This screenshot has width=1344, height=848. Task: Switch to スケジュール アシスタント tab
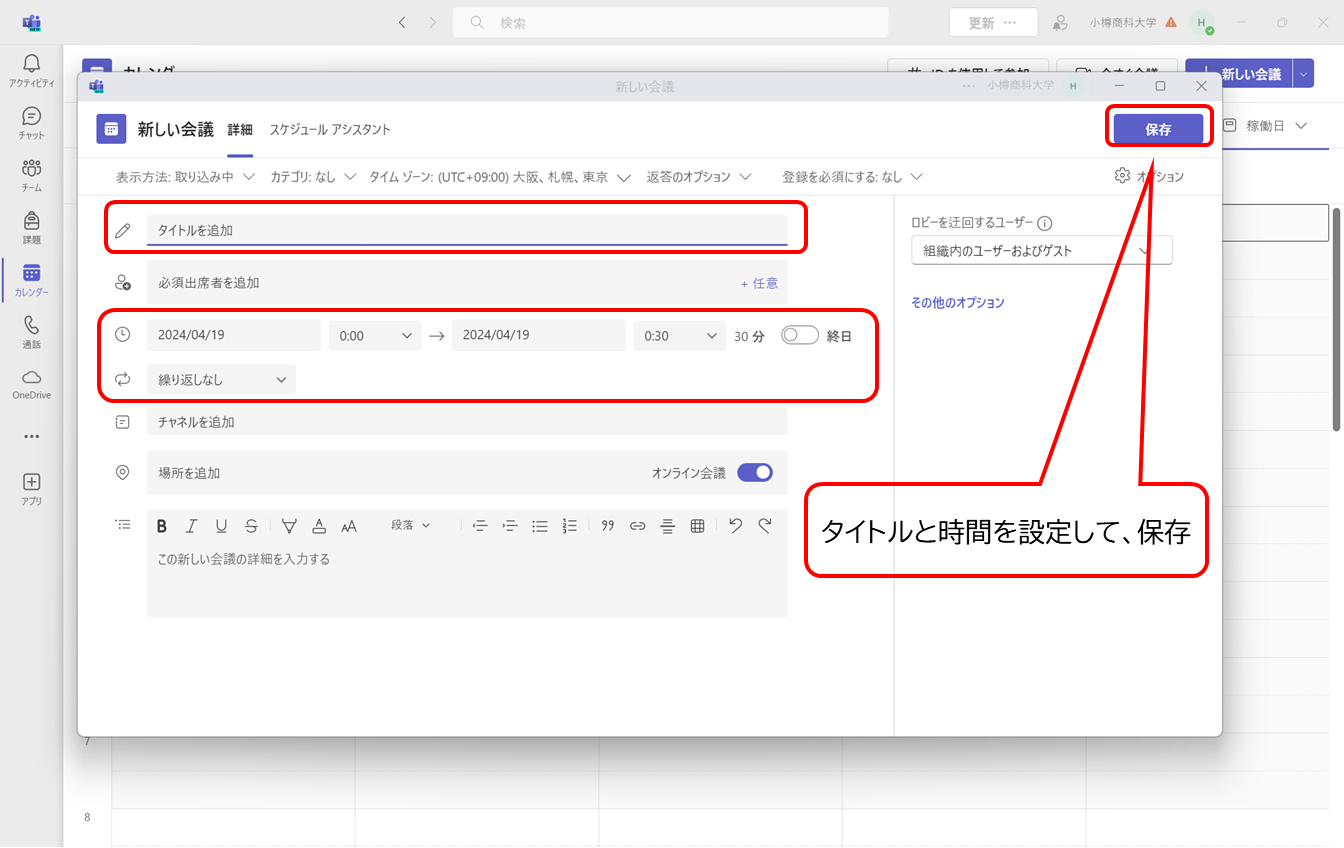point(330,130)
